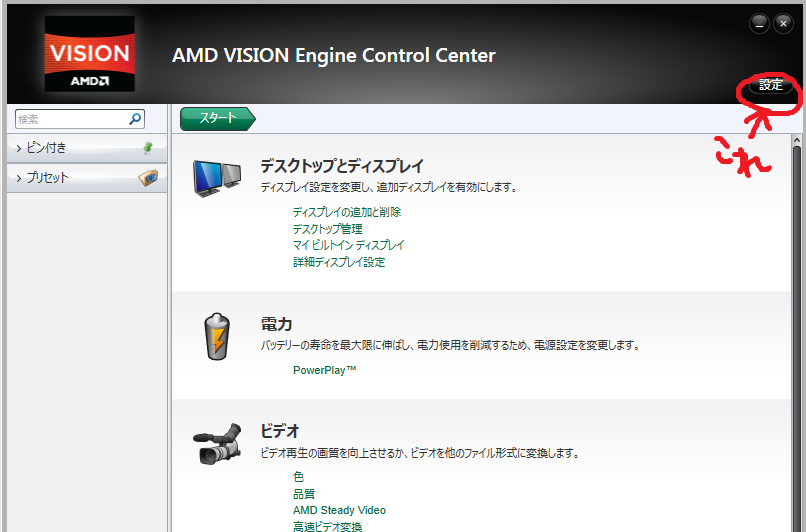
Task: Click the AMD VISION logo
Action: 88,56
